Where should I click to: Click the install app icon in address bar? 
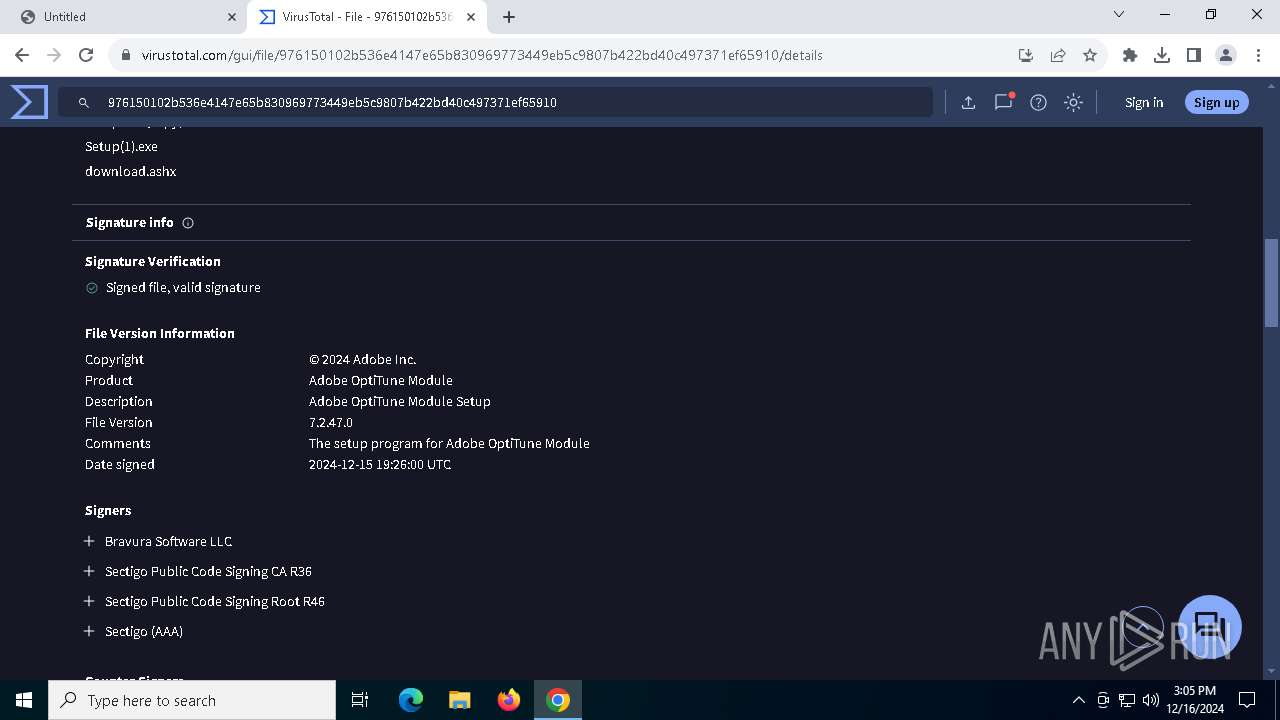pyautogui.click(x=1025, y=55)
